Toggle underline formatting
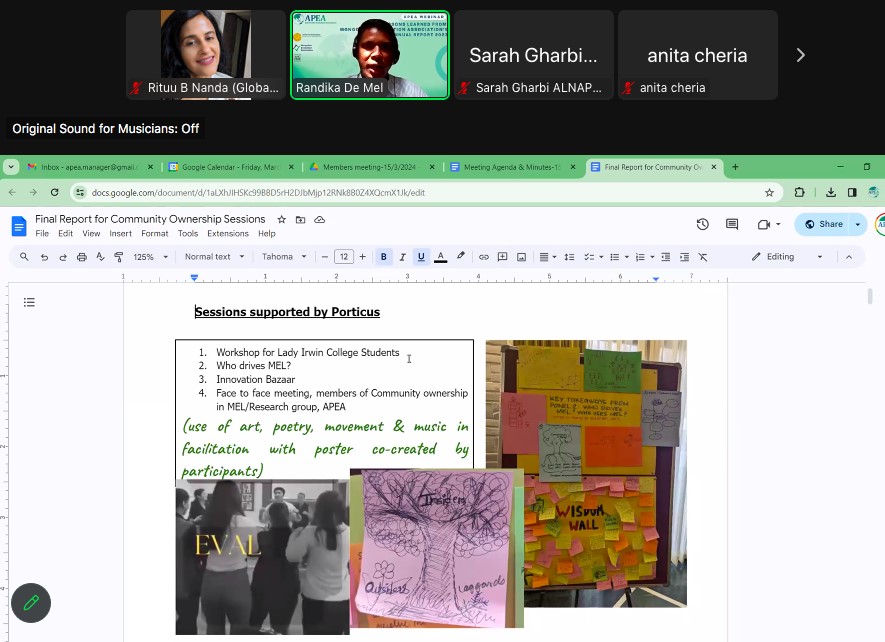Screen dimensions: 885x642 click(421, 257)
